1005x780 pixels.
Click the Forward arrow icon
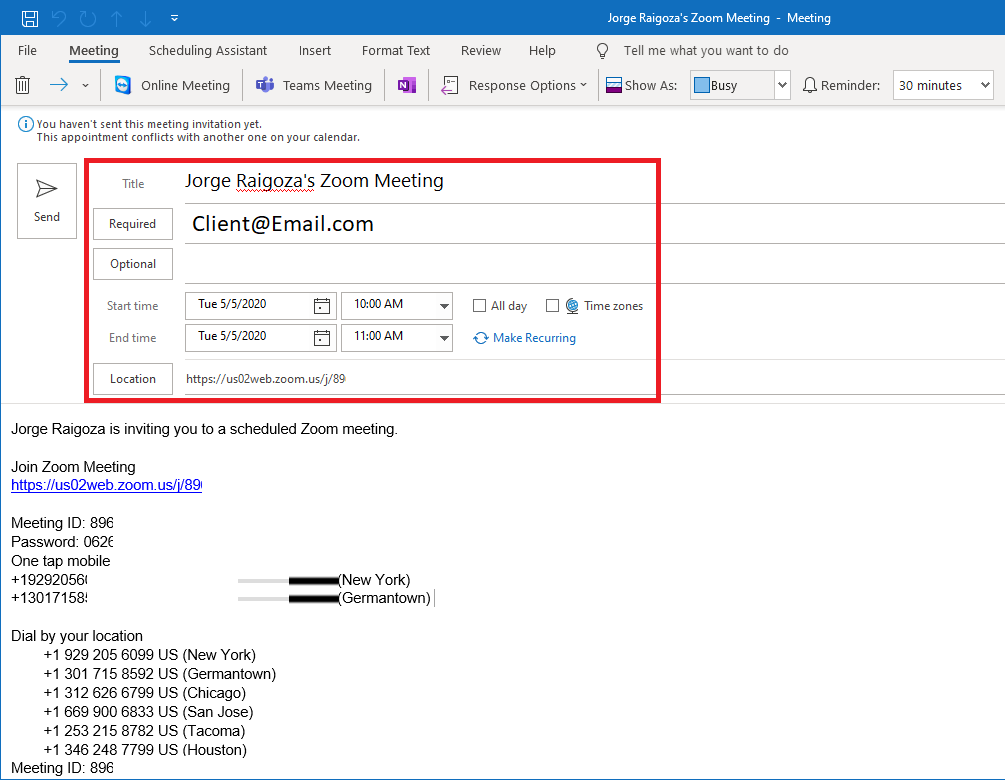59,86
